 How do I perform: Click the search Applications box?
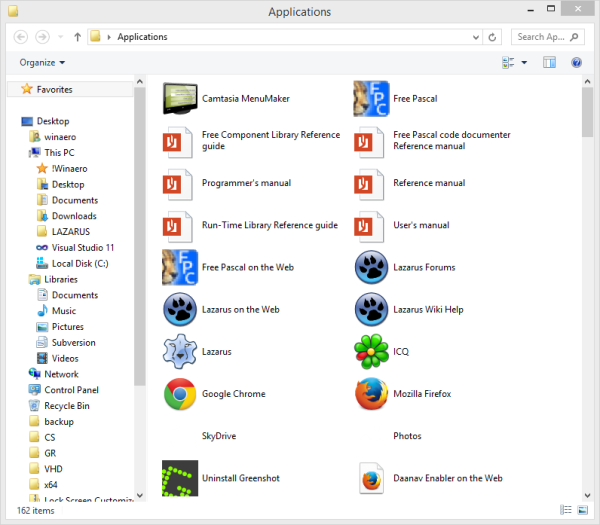pos(548,37)
